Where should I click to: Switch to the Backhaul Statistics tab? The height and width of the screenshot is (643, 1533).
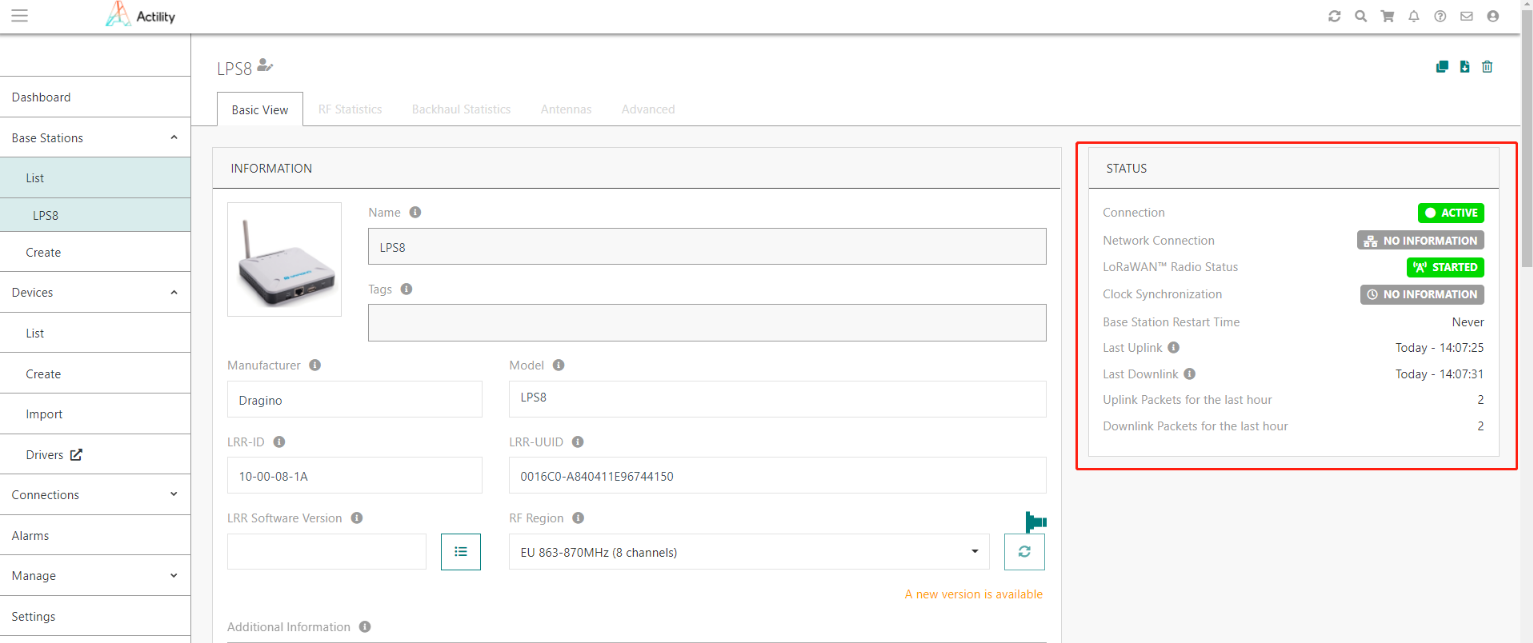pyautogui.click(x=461, y=109)
